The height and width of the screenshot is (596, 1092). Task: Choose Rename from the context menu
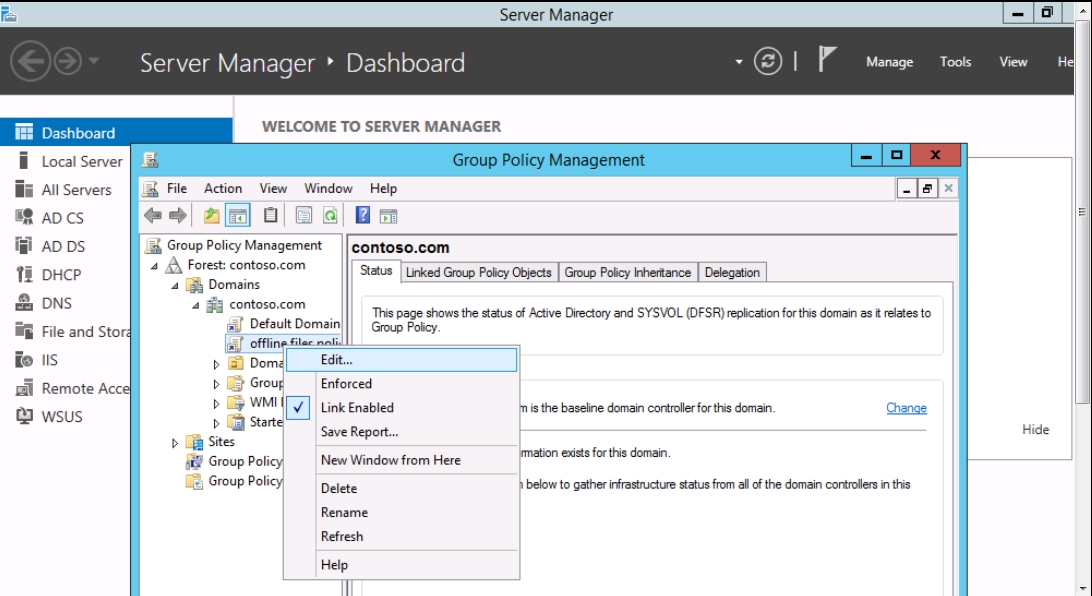tap(344, 512)
